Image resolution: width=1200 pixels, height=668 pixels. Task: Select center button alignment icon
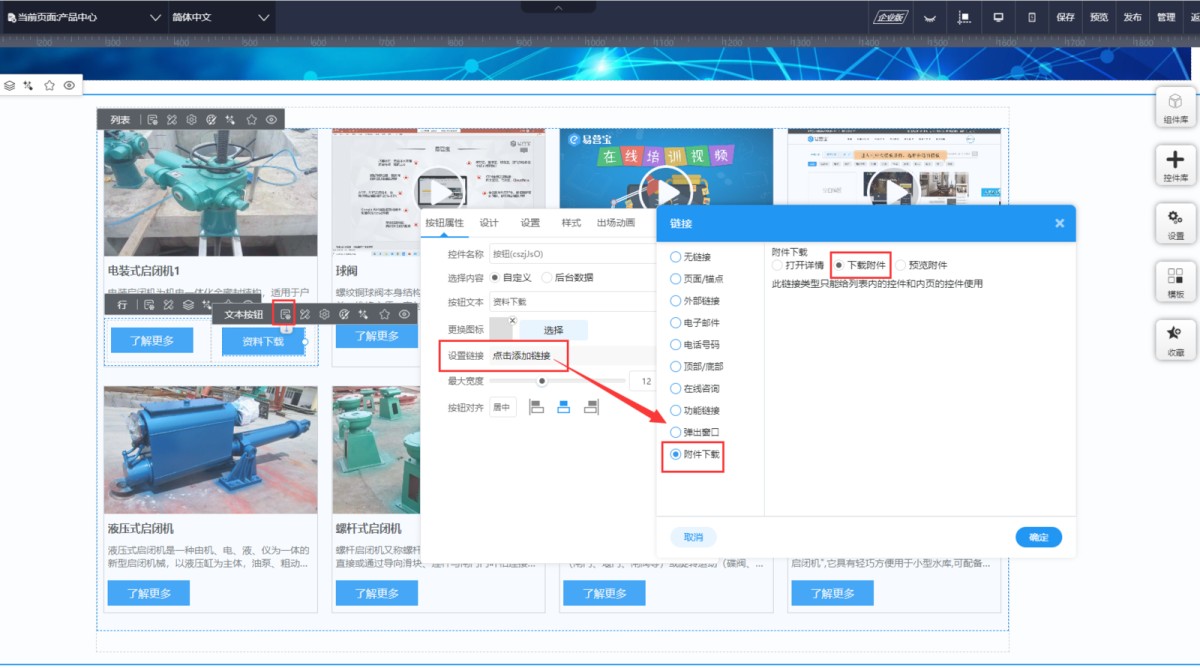(x=563, y=407)
